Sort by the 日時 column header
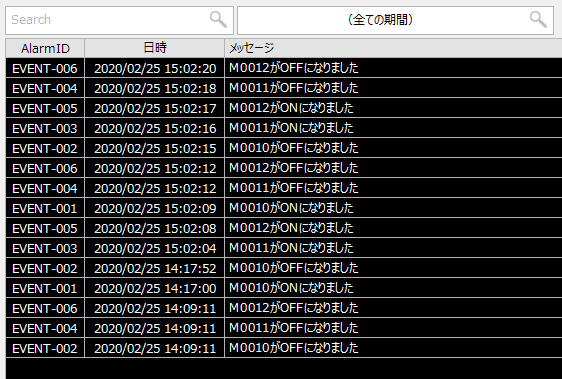 (155, 48)
